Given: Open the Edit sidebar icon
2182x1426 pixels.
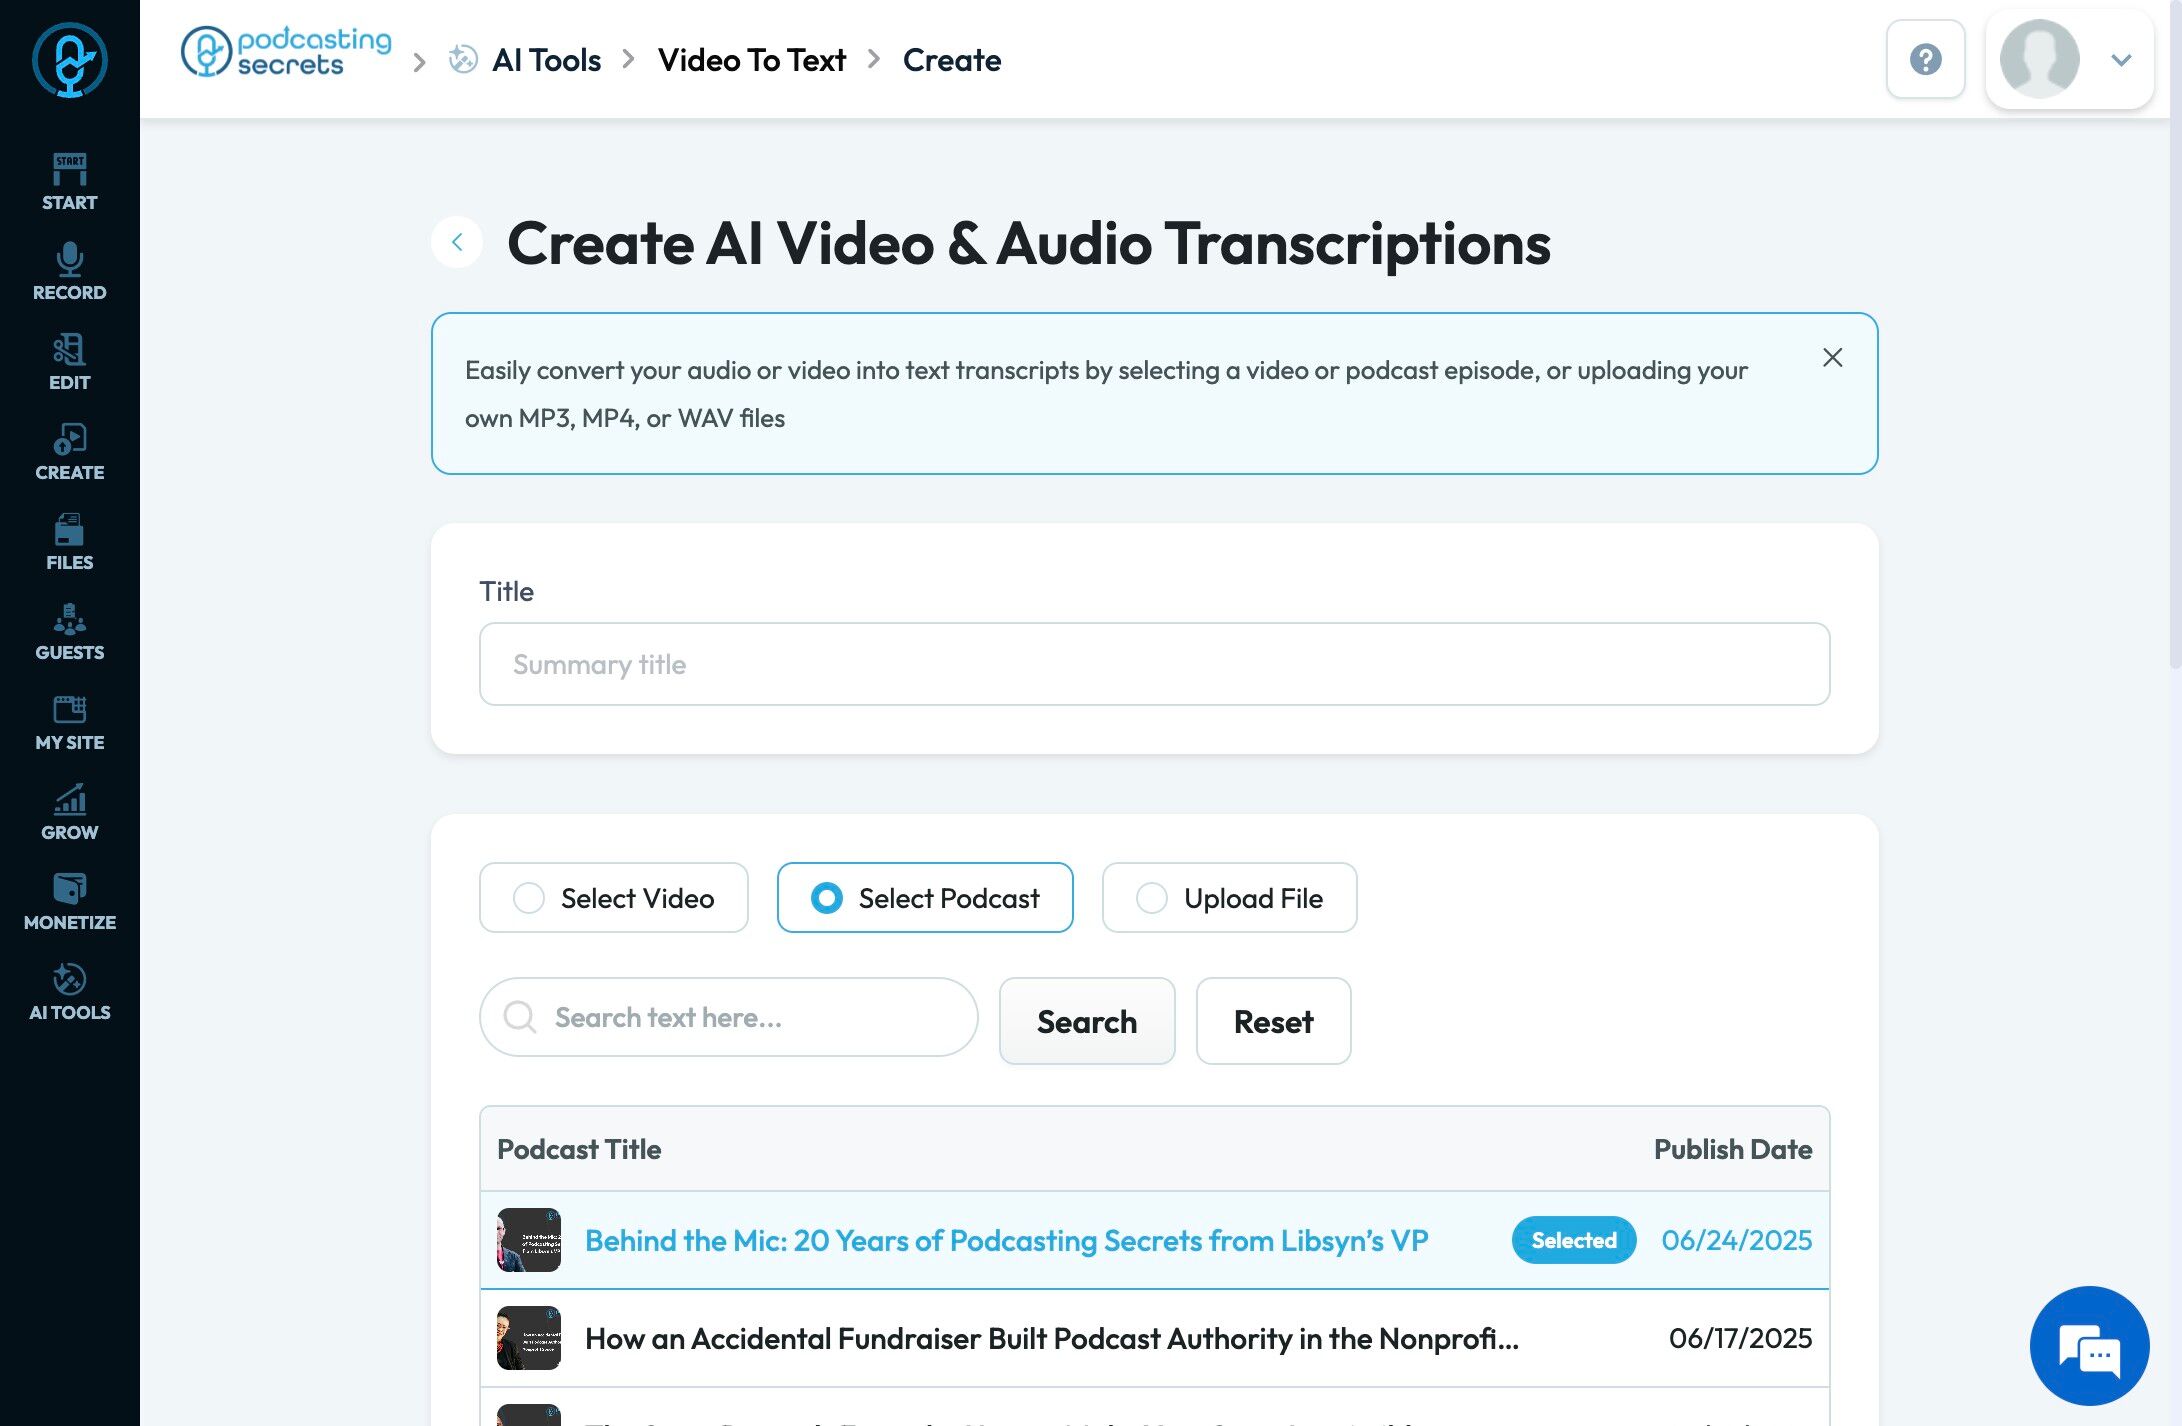Looking at the screenshot, I should 69,361.
